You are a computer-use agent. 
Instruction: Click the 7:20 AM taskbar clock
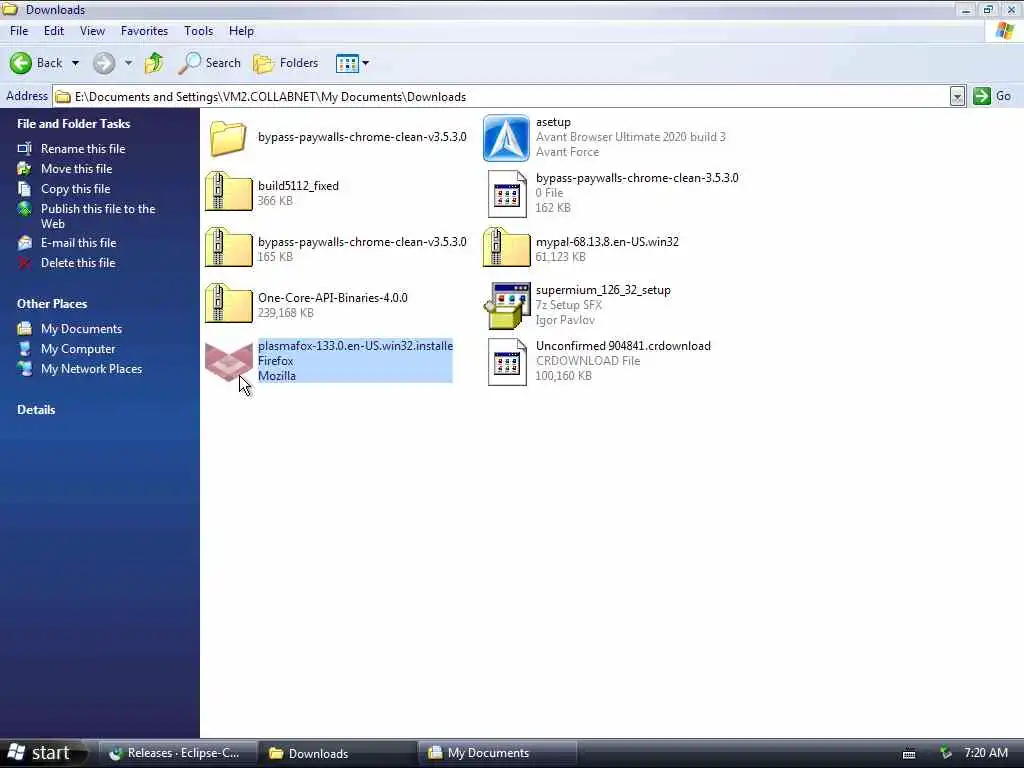[985, 753]
